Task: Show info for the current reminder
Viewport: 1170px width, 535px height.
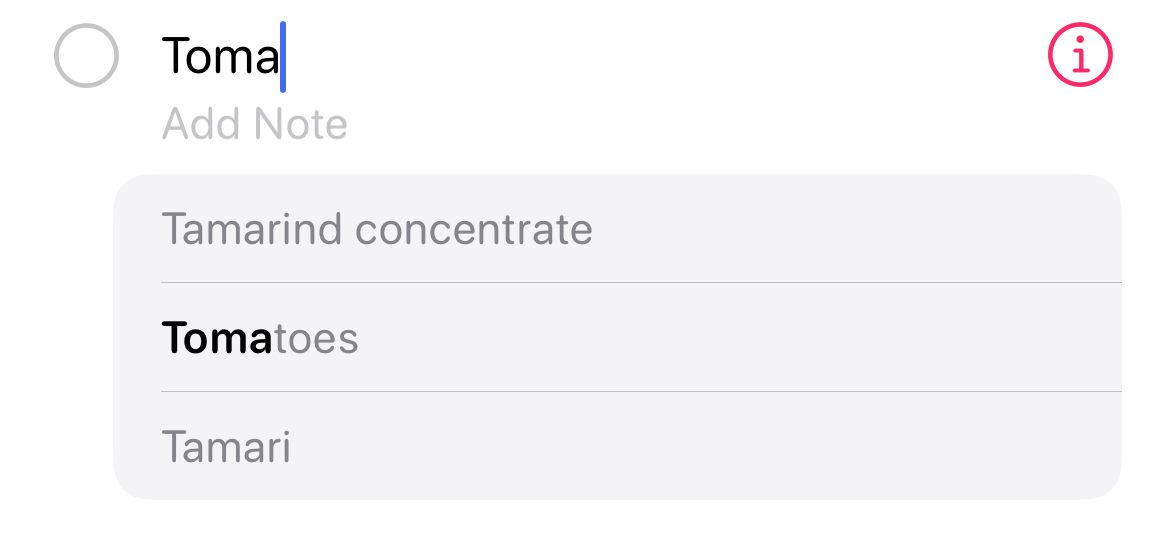Action: (x=1080, y=55)
